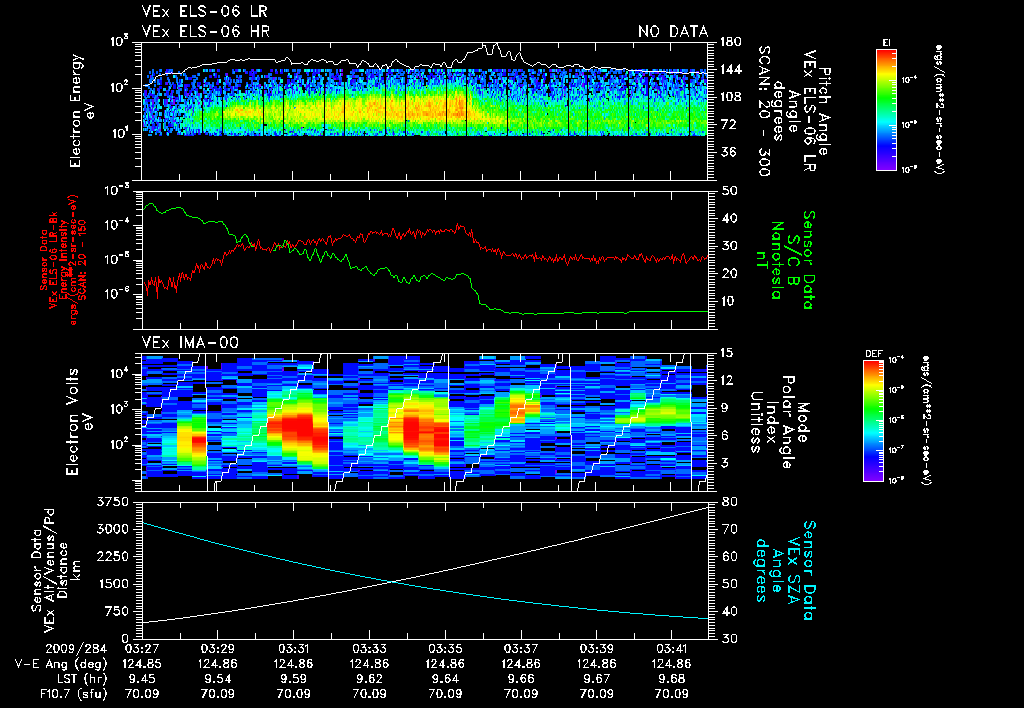Screen dimensions: 1024x708
Task: Click the '03:31' time tick label
Action: pos(293,649)
